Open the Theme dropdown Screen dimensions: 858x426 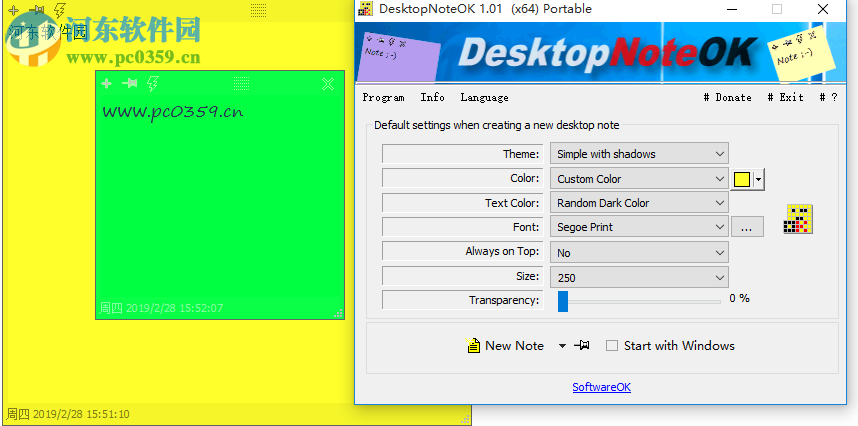coord(639,154)
